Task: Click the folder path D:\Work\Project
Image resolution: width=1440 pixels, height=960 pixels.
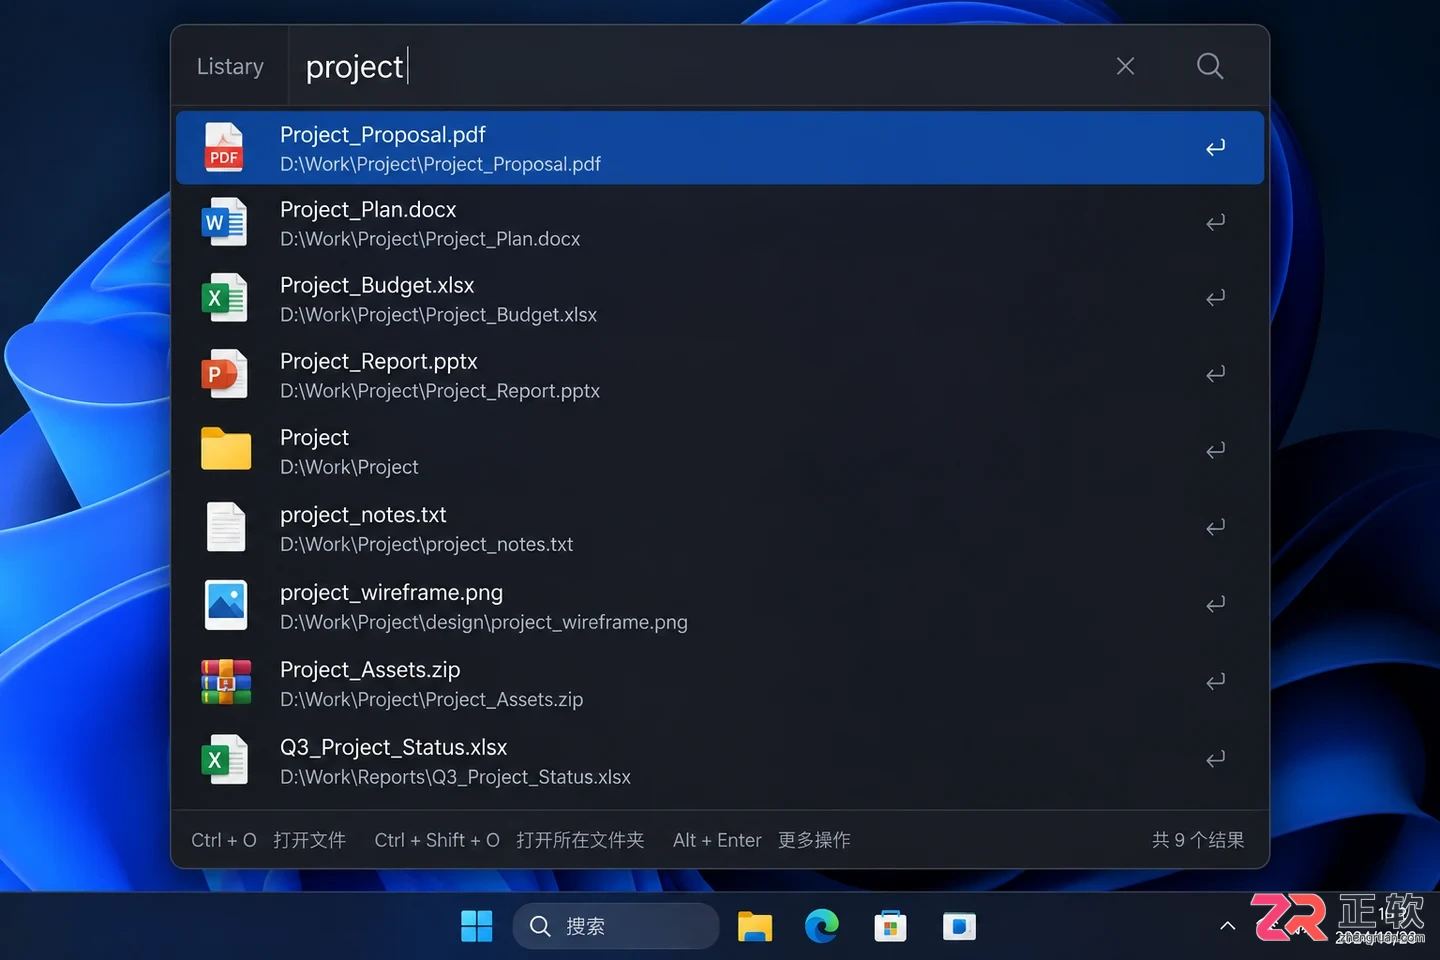Action: coord(349,467)
